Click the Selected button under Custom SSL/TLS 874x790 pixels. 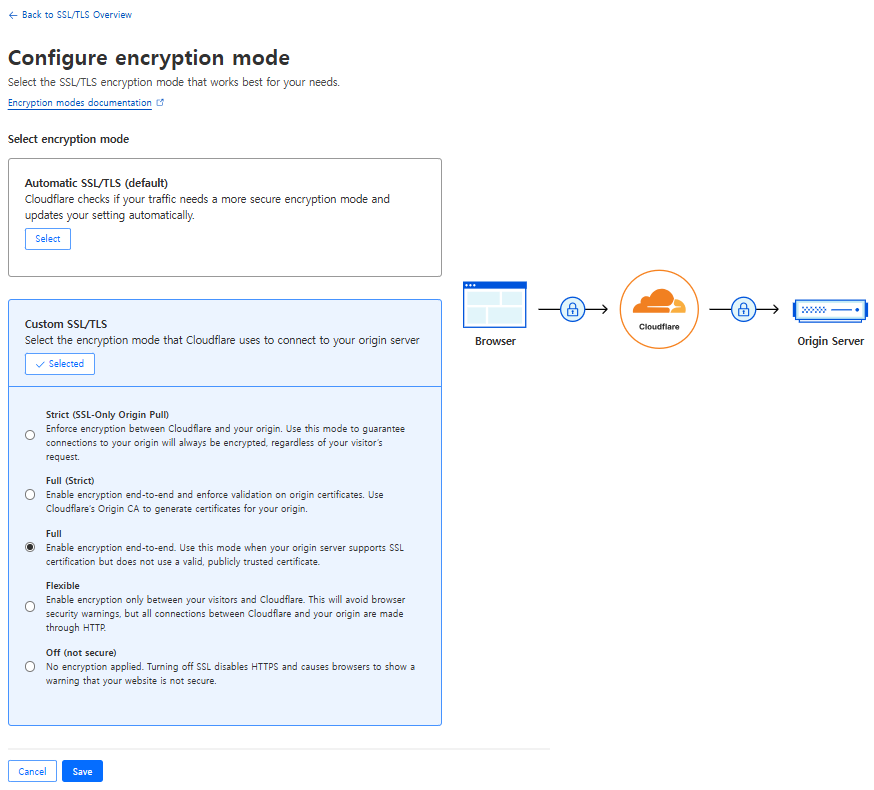60,364
